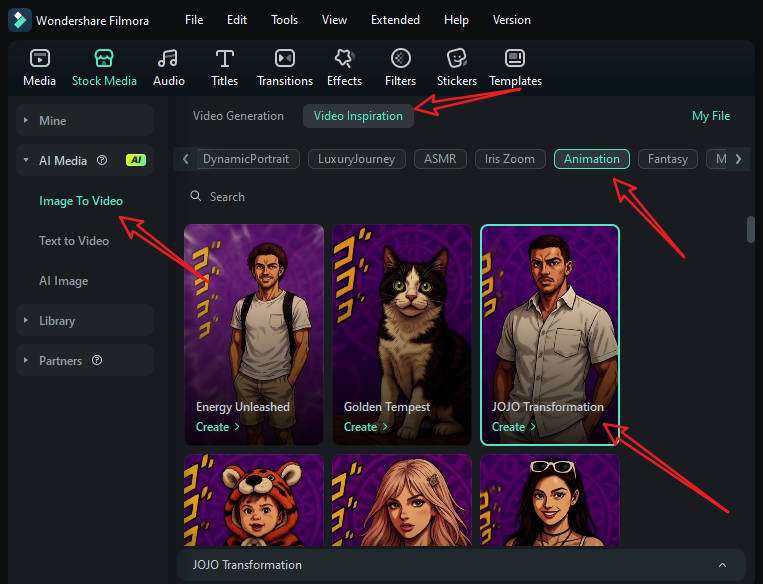Open the Edit menu
Image resolution: width=763 pixels, height=584 pixels.
(237, 20)
